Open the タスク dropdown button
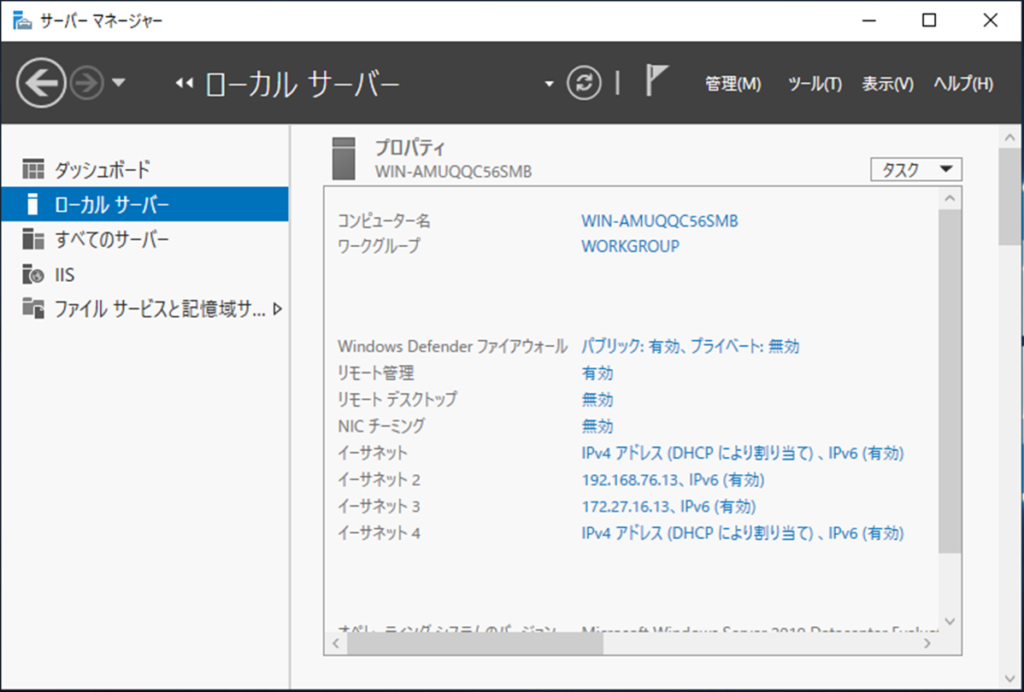 click(x=916, y=170)
